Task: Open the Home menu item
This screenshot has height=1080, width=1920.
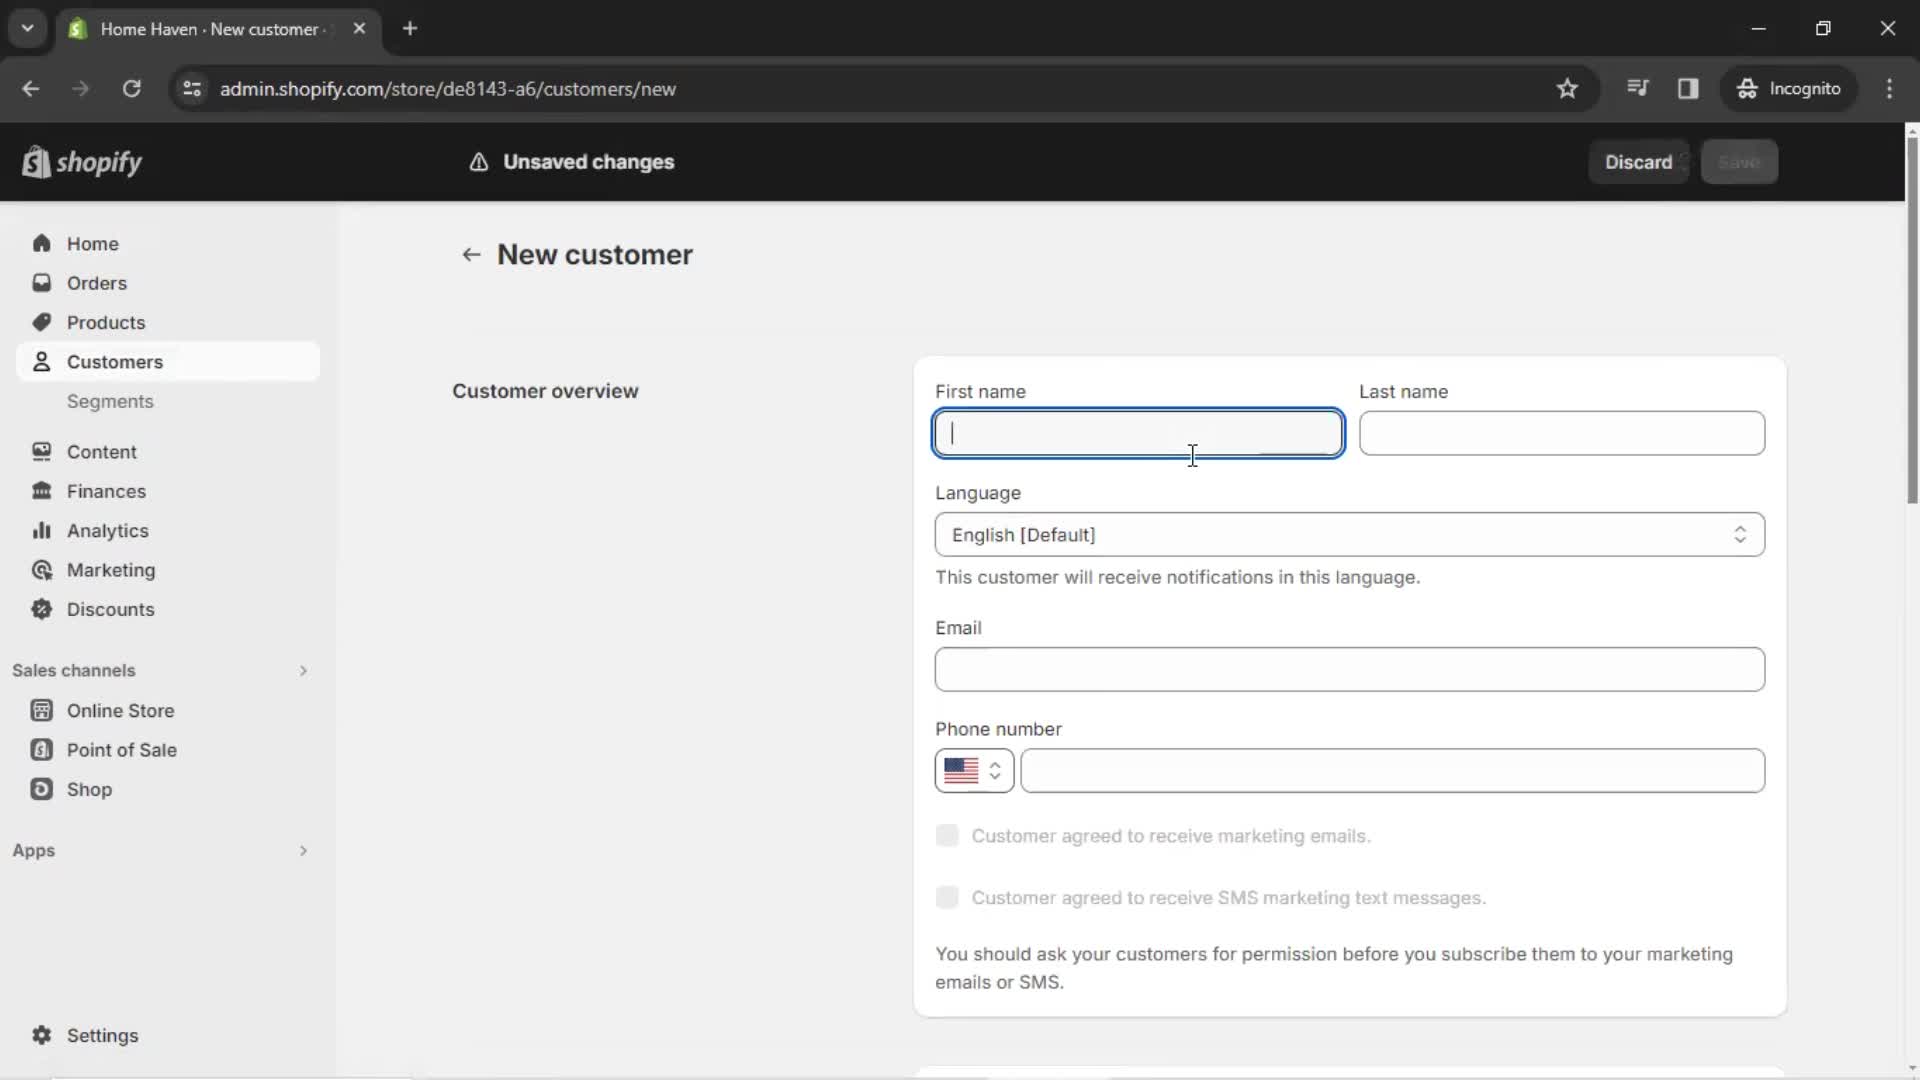Action: (x=92, y=243)
